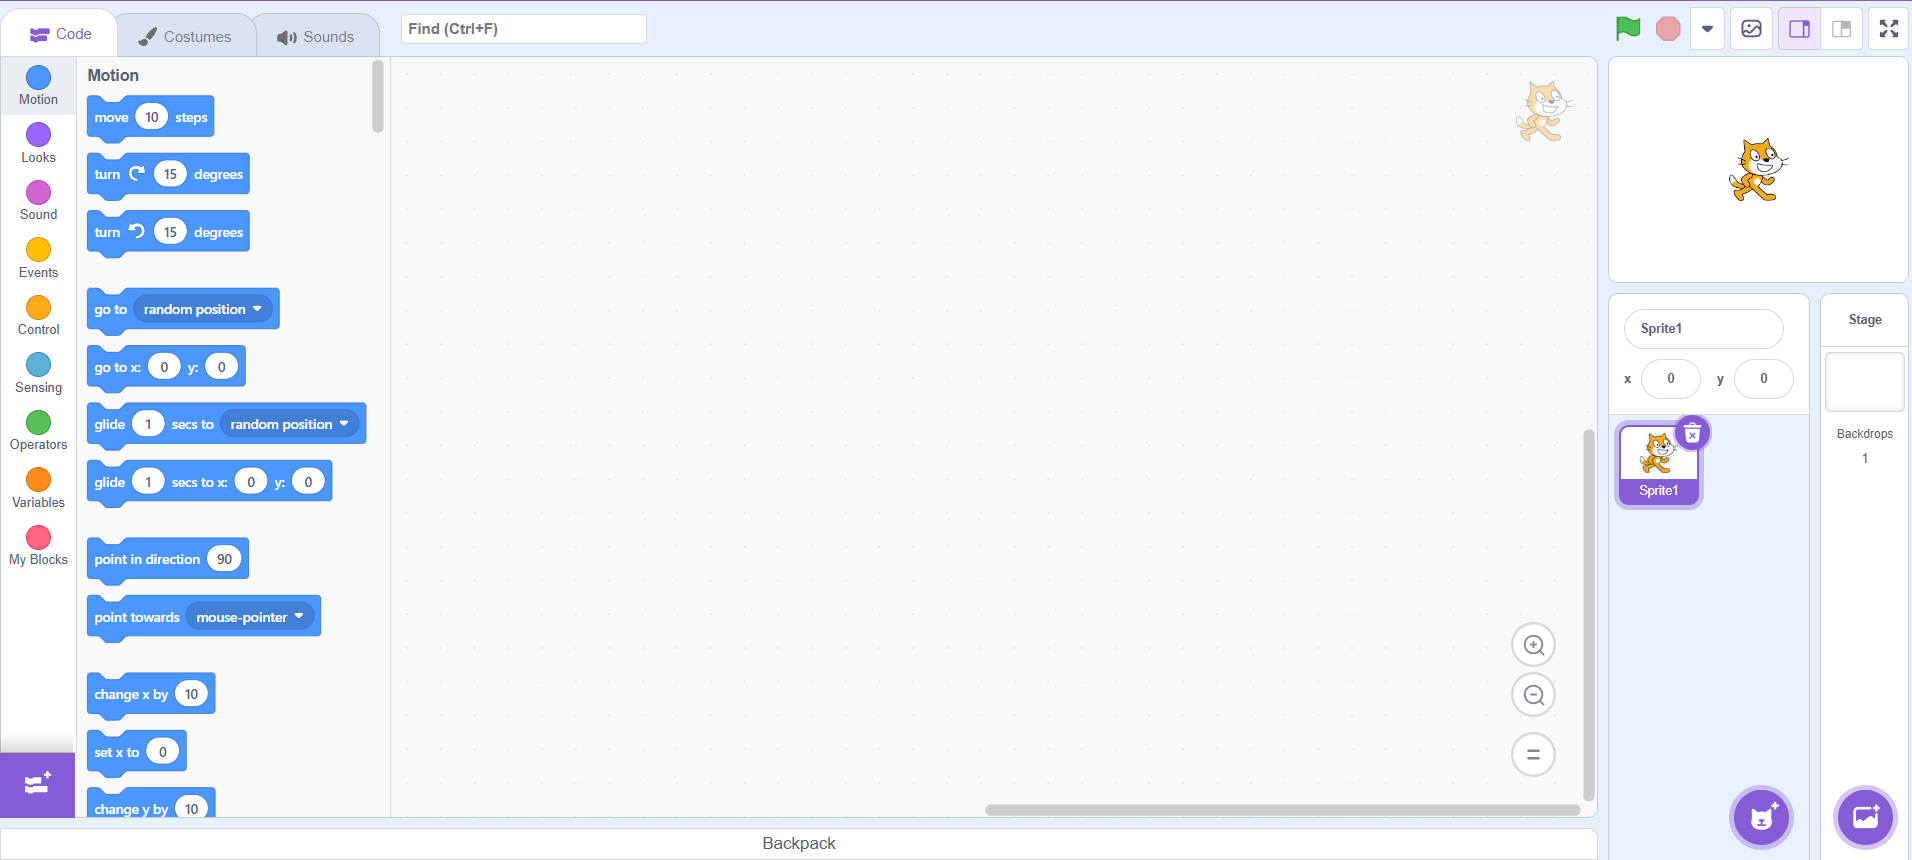Click the sprite y position field
Image resolution: width=1912 pixels, height=860 pixels.
click(1763, 379)
